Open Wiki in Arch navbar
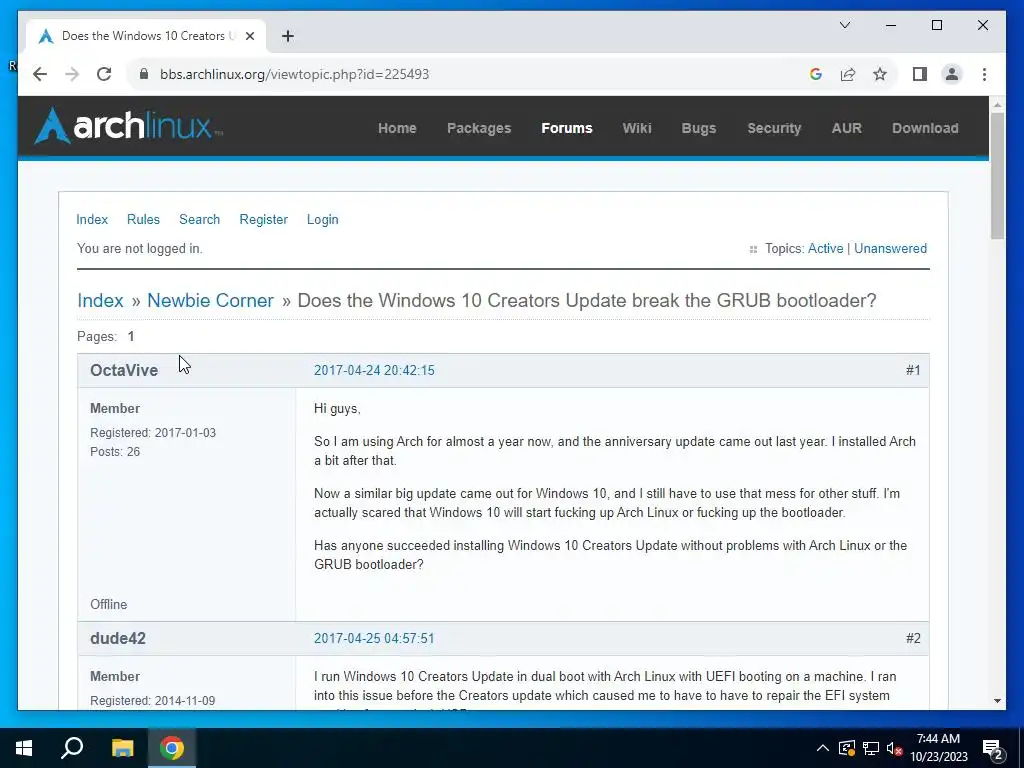The image size is (1024, 768). 637,128
